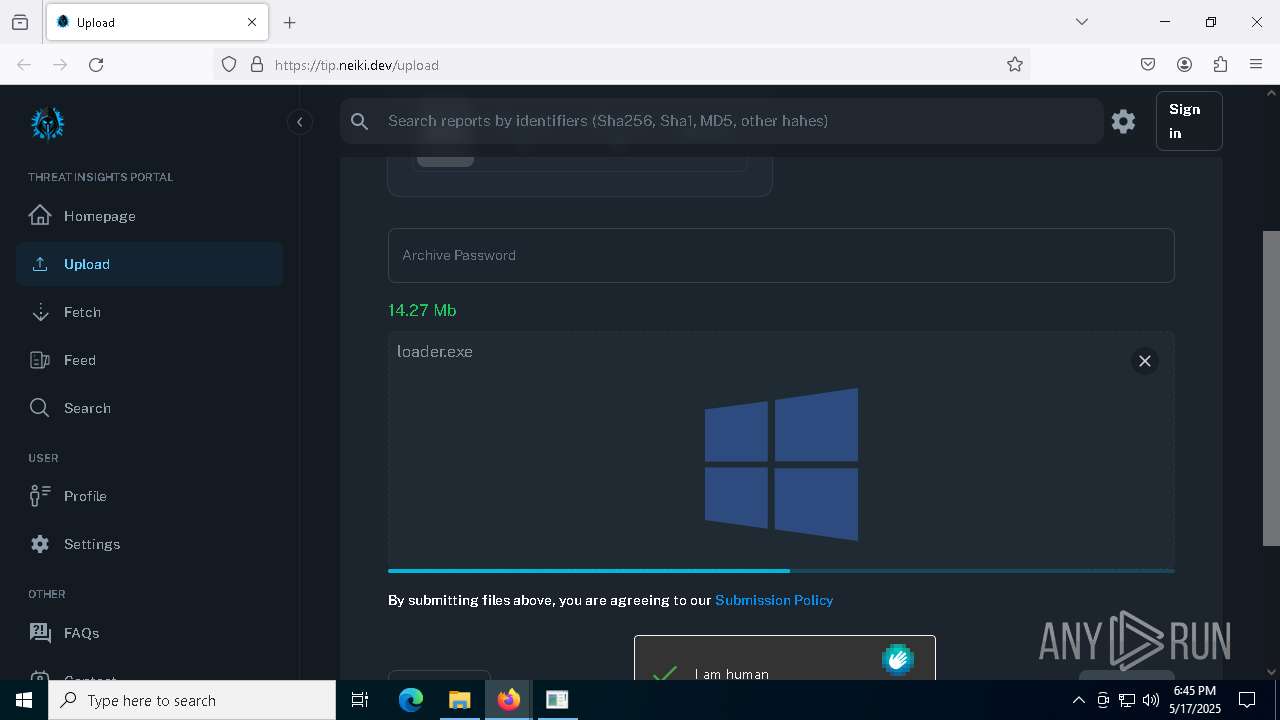1280x720 pixels.
Task: Open the notification center
Action: click(1247, 700)
